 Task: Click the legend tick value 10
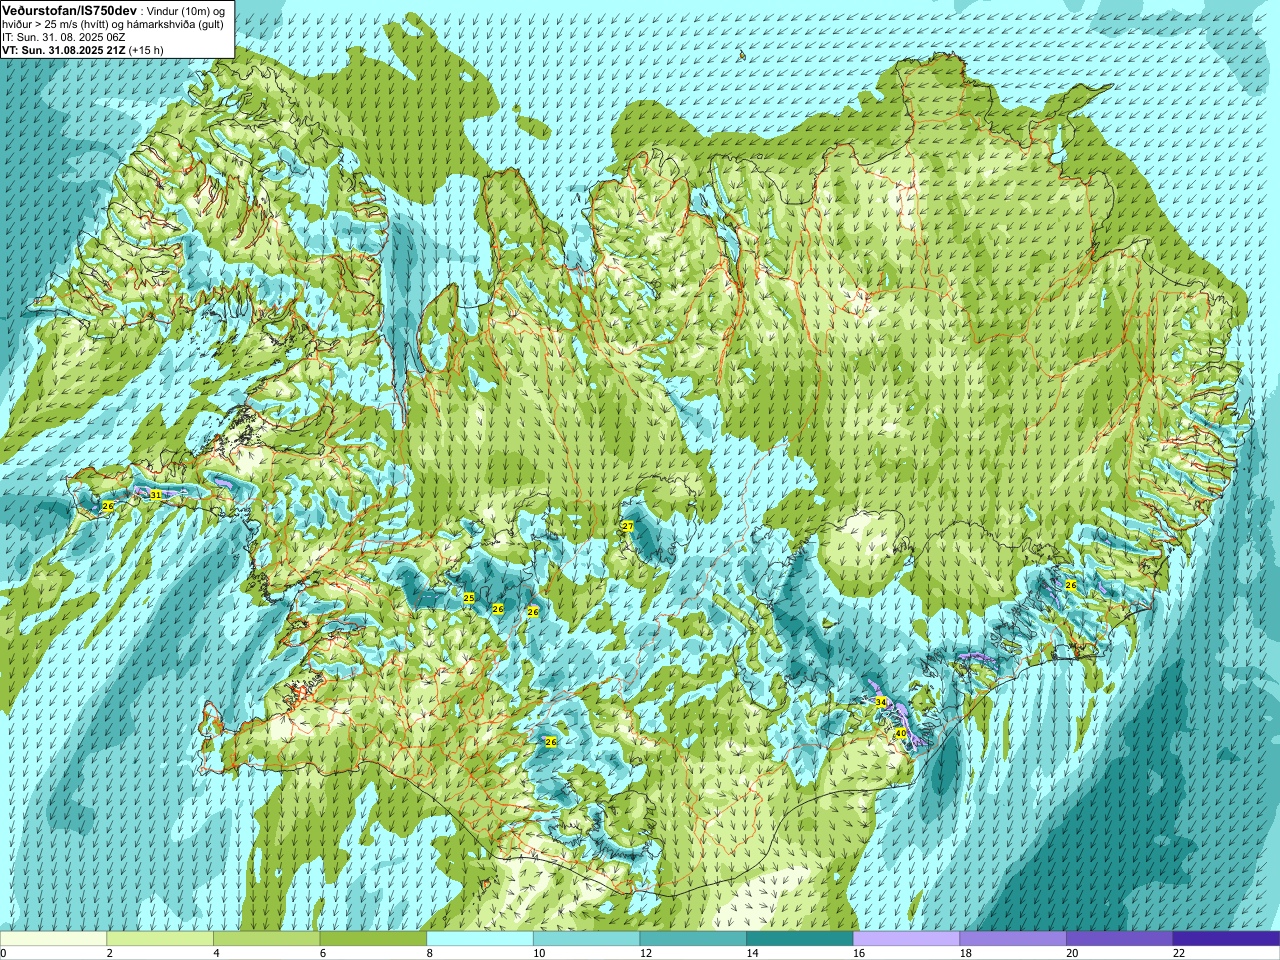click(x=539, y=953)
